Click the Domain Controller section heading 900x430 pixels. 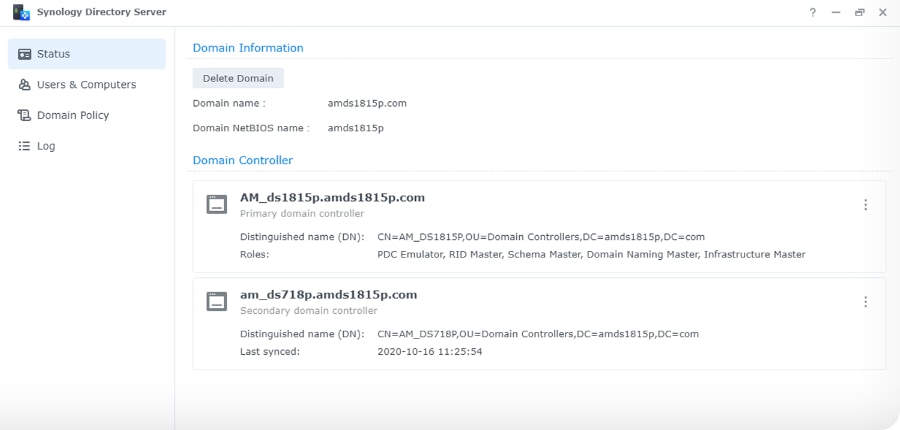point(242,160)
